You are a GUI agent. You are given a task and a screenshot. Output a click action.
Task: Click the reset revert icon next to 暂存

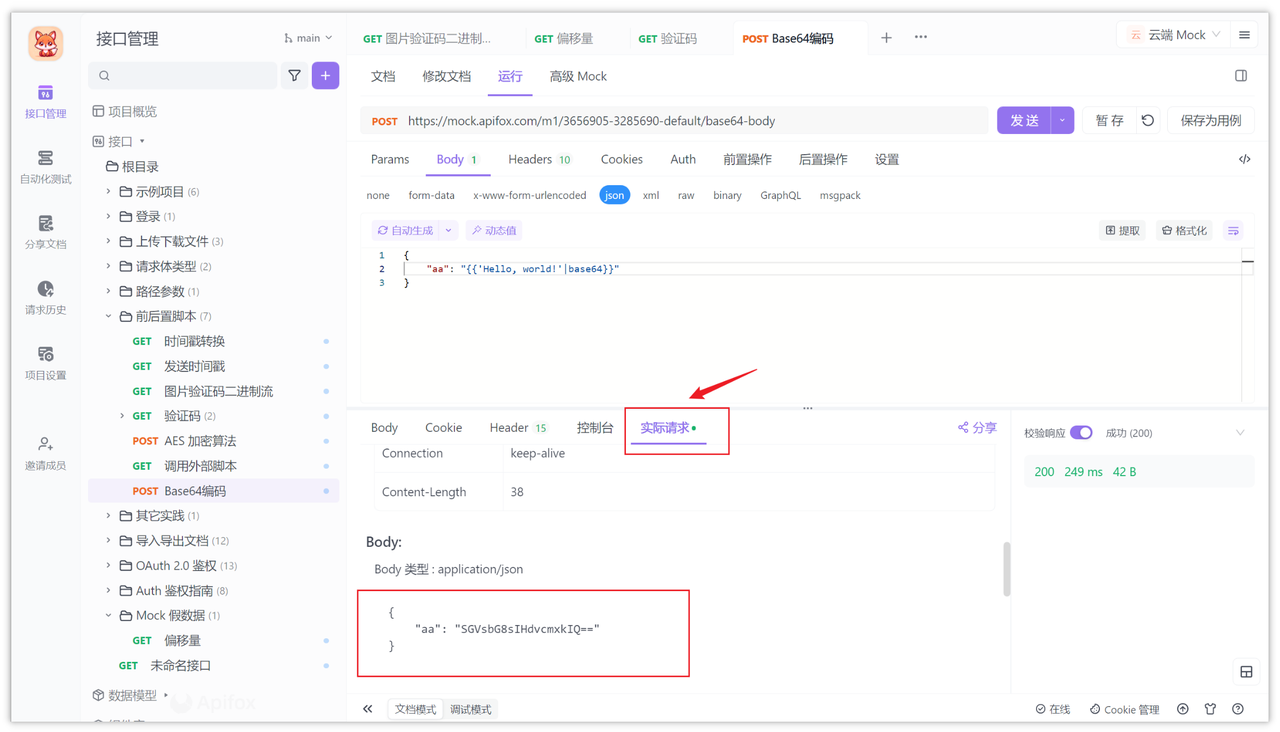pyautogui.click(x=1148, y=121)
